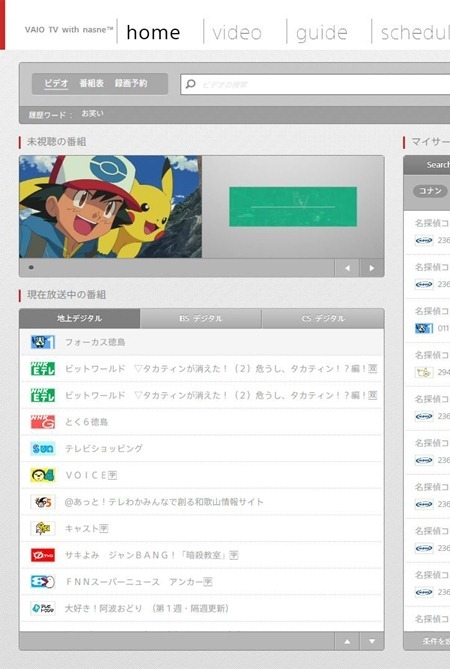Open the guide tab

point(321,33)
